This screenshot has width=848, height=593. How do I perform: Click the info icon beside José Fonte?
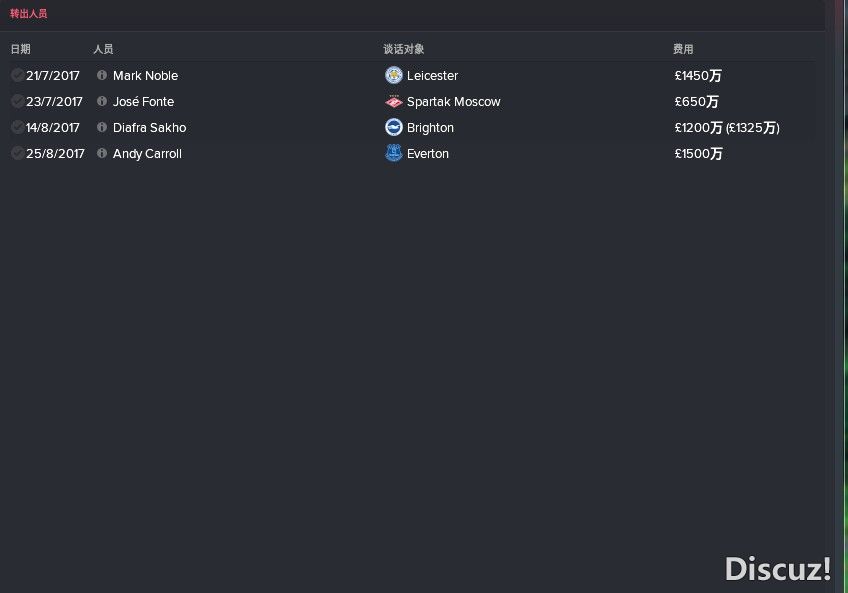tap(102, 101)
